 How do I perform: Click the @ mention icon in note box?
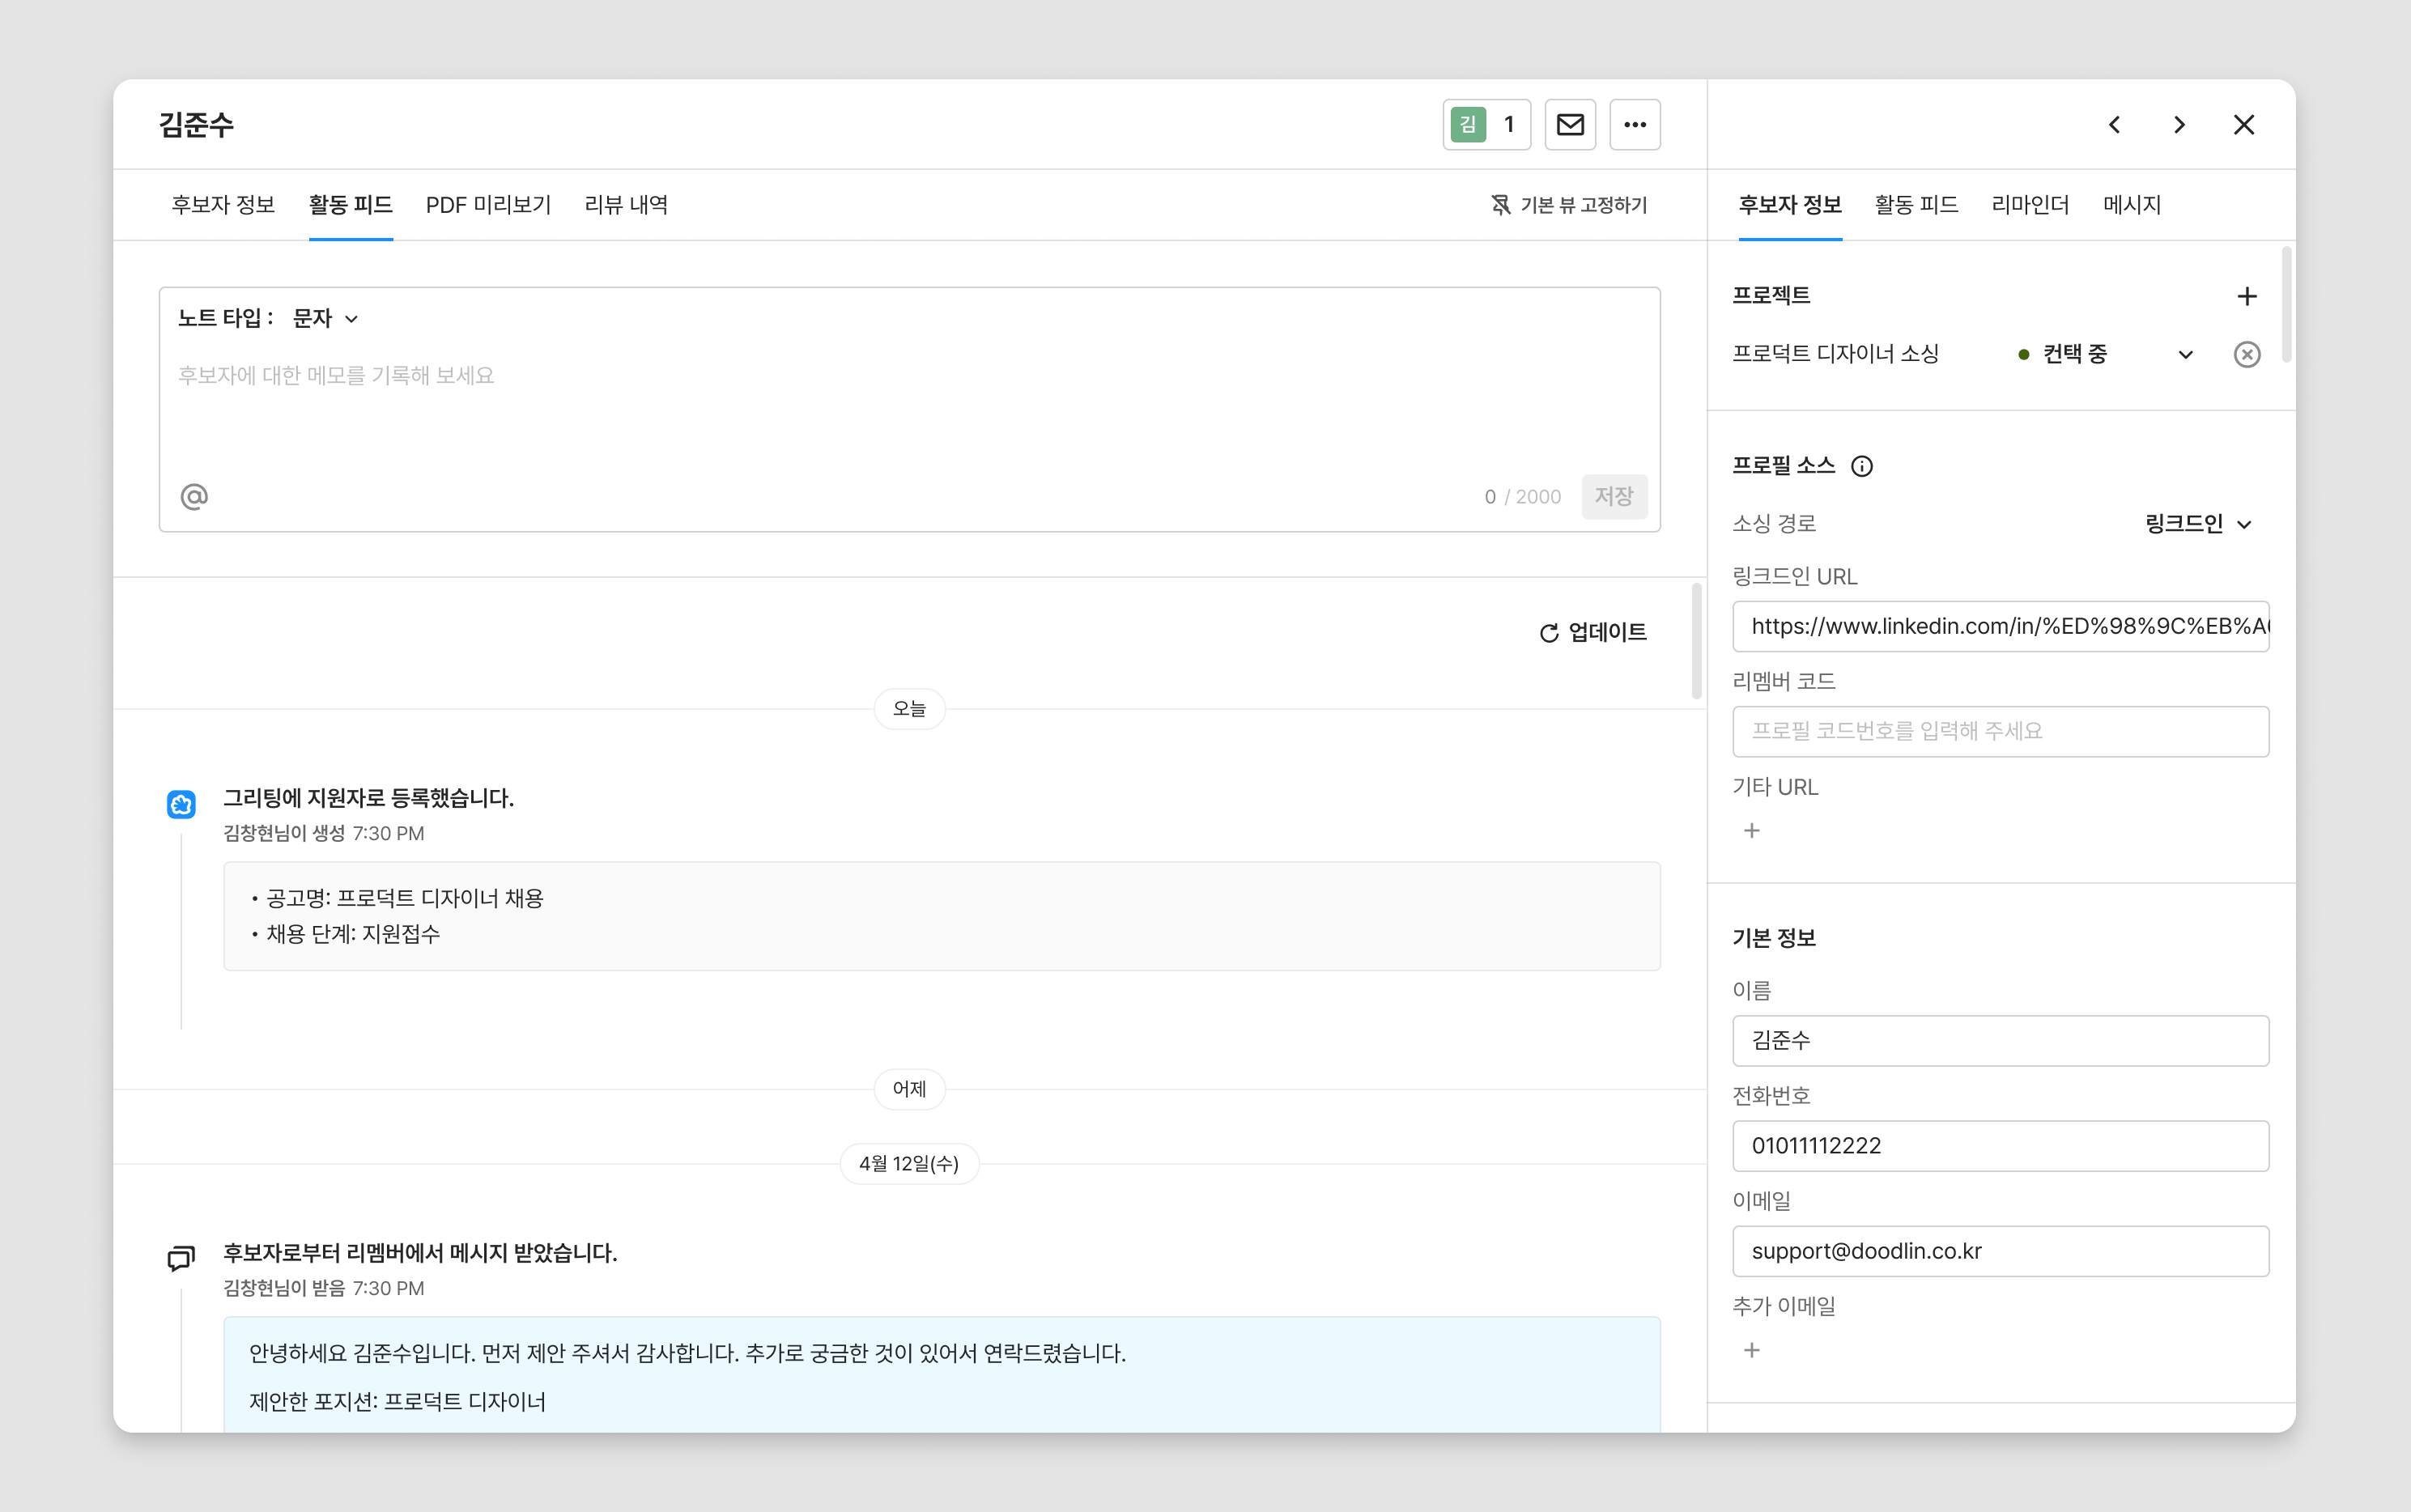pyautogui.click(x=194, y=496)
